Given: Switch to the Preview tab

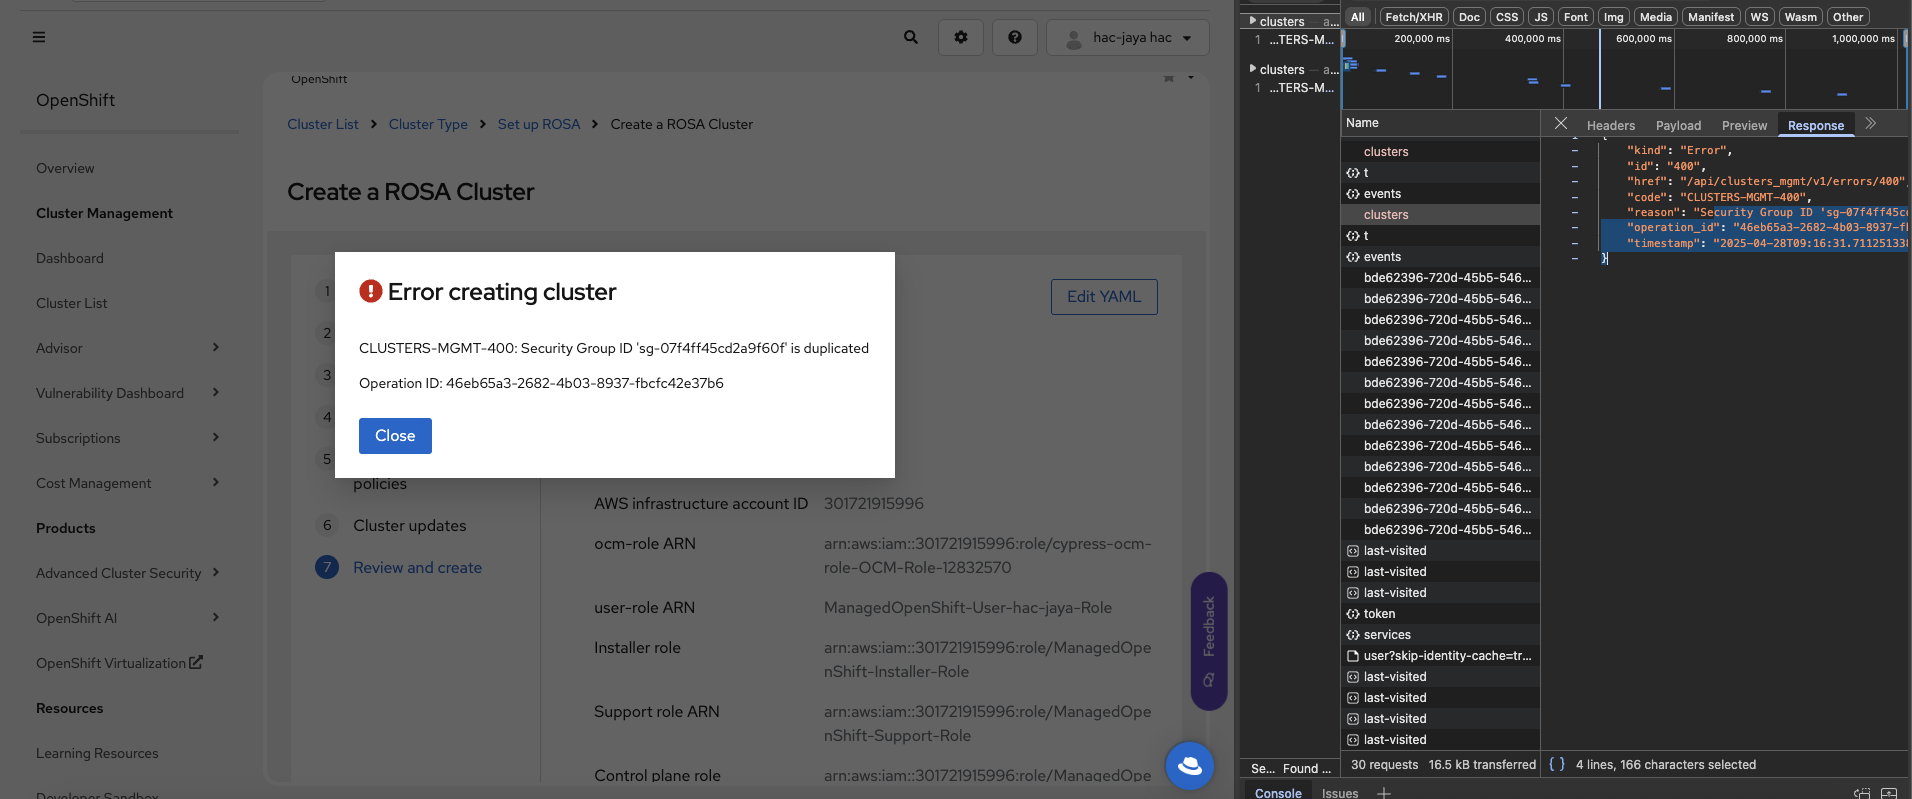Looking at the screenshot, I should pos(1744,125).
